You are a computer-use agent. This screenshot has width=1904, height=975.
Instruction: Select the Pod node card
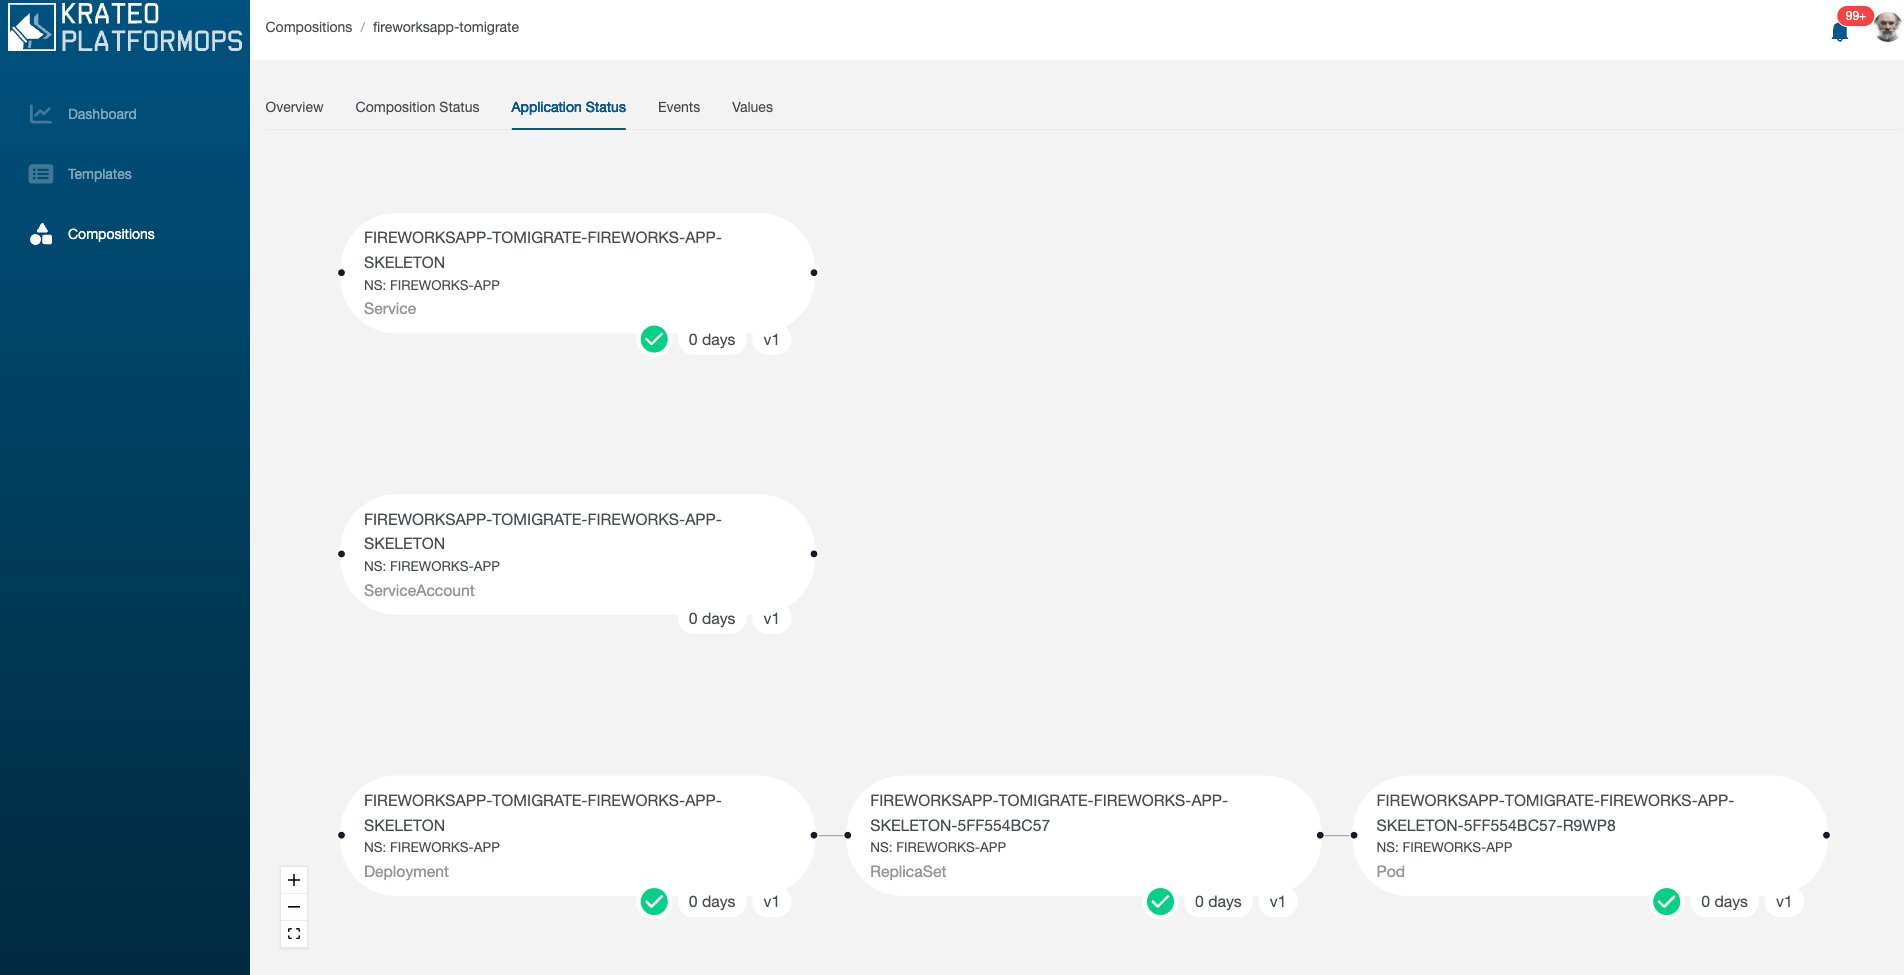1590,835
